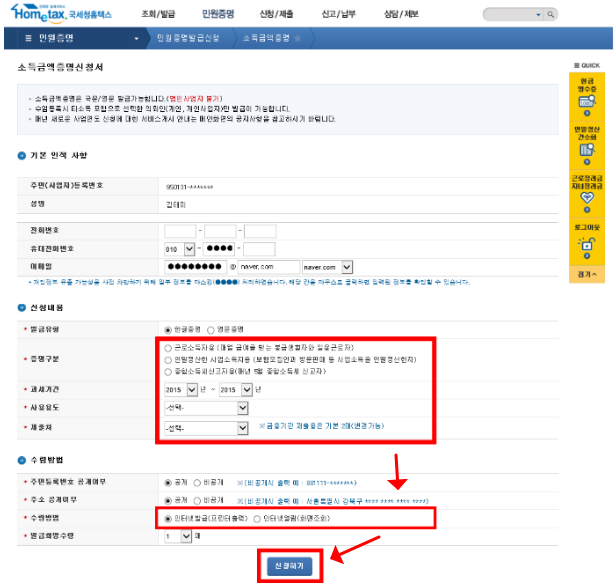The image size is (615, 585).
Task: Click the masked 이메일 ID field
Action: pos(195,267)
